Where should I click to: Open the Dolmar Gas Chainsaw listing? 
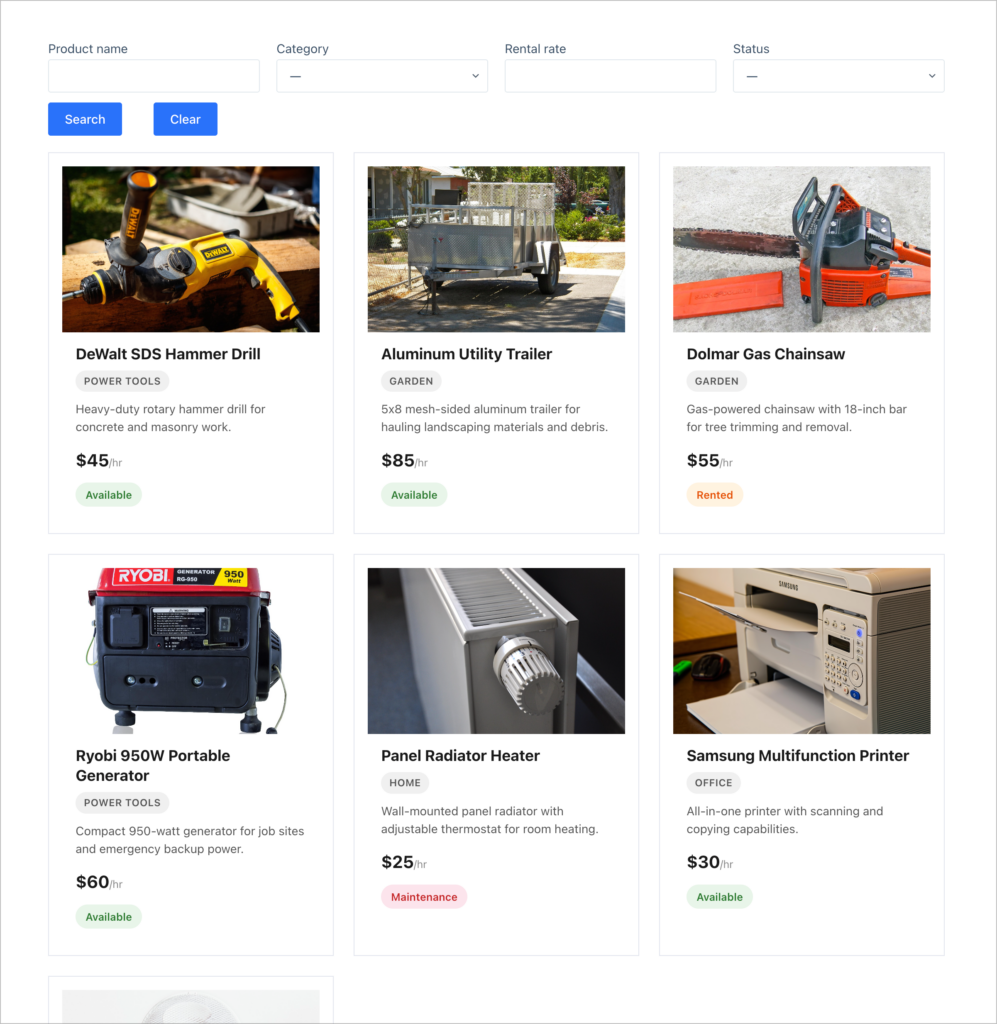coord(765,354)
